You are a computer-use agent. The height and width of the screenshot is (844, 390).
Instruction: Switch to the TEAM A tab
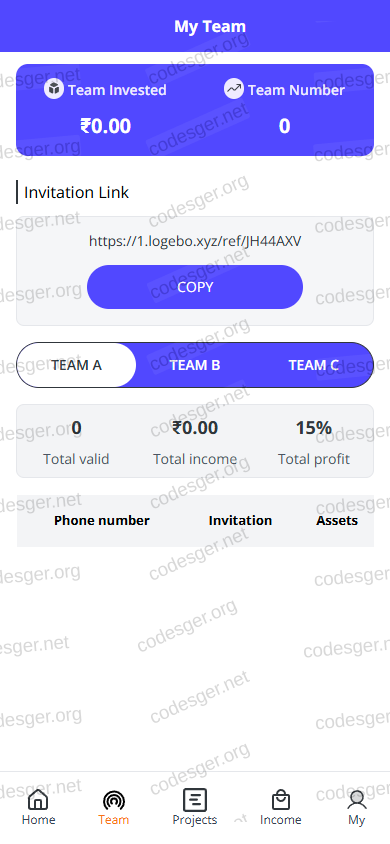(x=76, y=365)
